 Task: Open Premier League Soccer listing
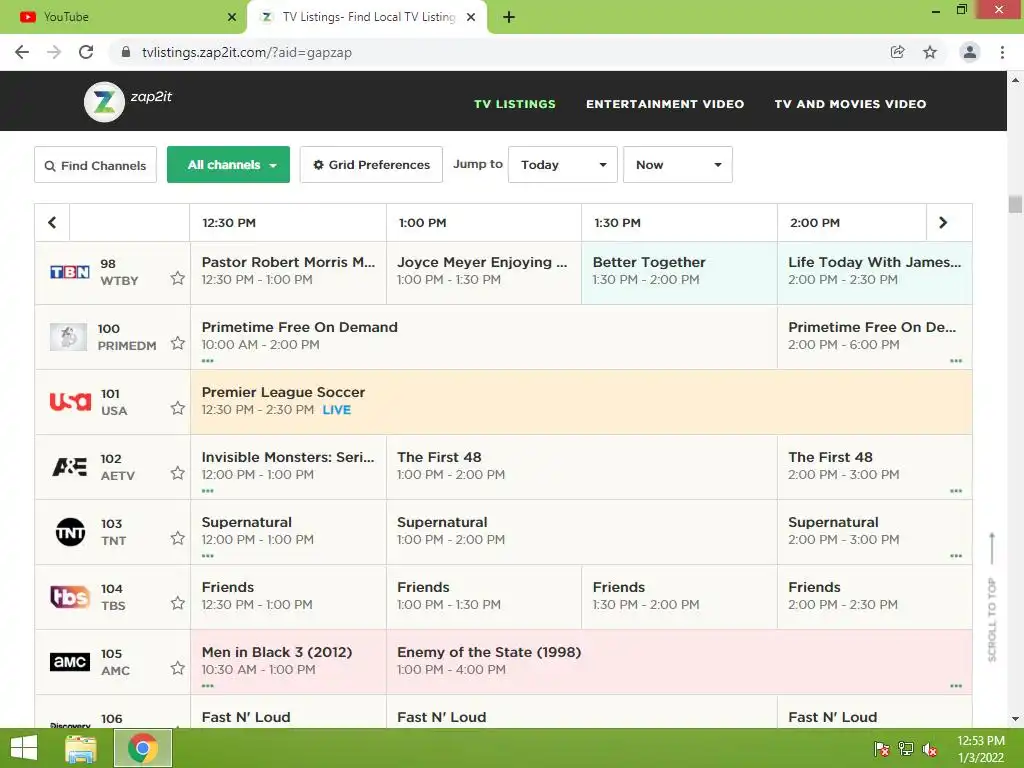point(581,402)
